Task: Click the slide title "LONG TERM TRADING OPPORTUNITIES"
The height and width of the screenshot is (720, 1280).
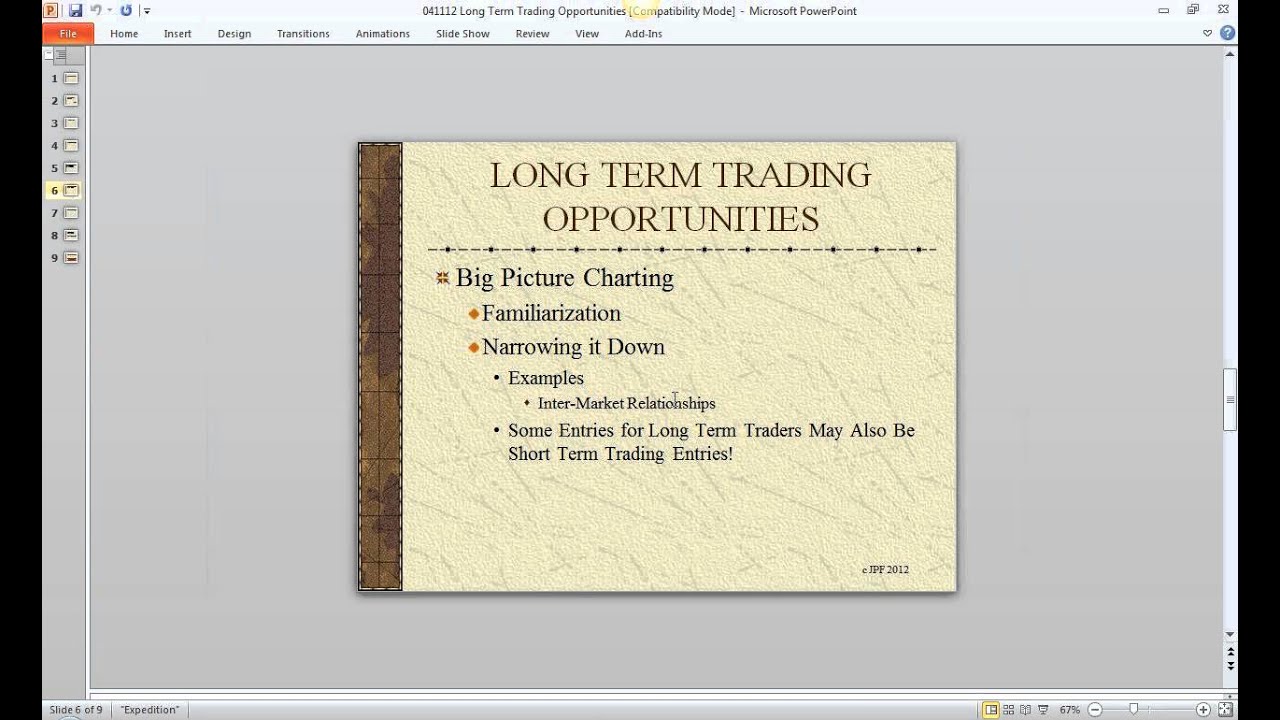Action: tap(680, 197)
